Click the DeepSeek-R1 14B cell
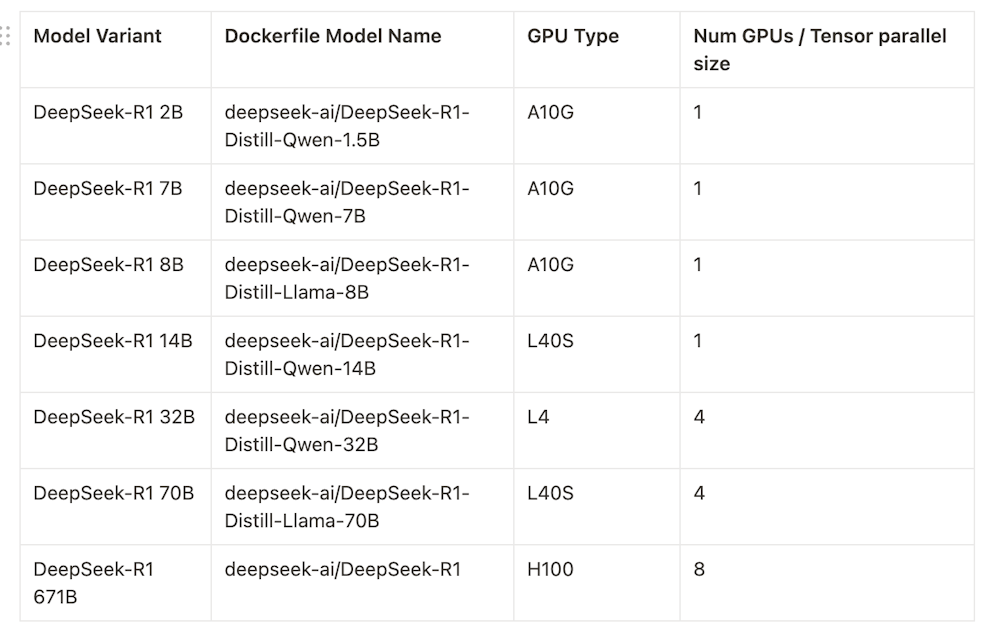 [x=115, y=355]
